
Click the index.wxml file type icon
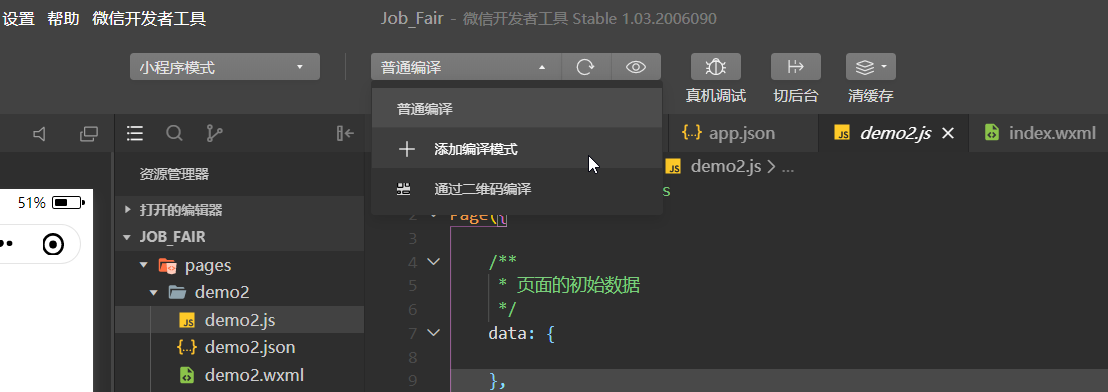pos(991,133)
